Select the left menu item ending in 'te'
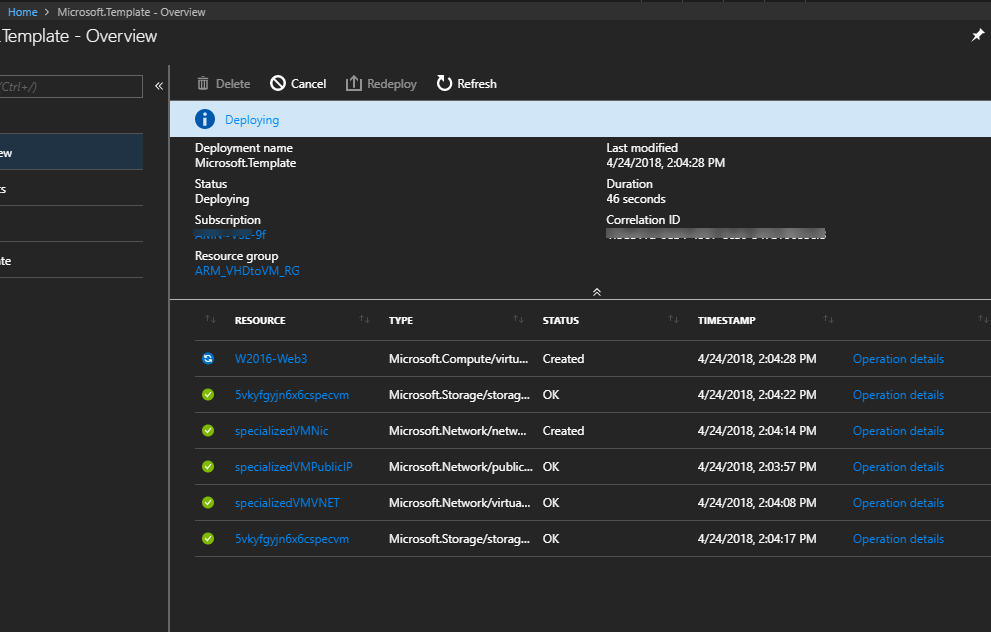The width and height of the screenshot is (991, 632). tap(71, 260)
